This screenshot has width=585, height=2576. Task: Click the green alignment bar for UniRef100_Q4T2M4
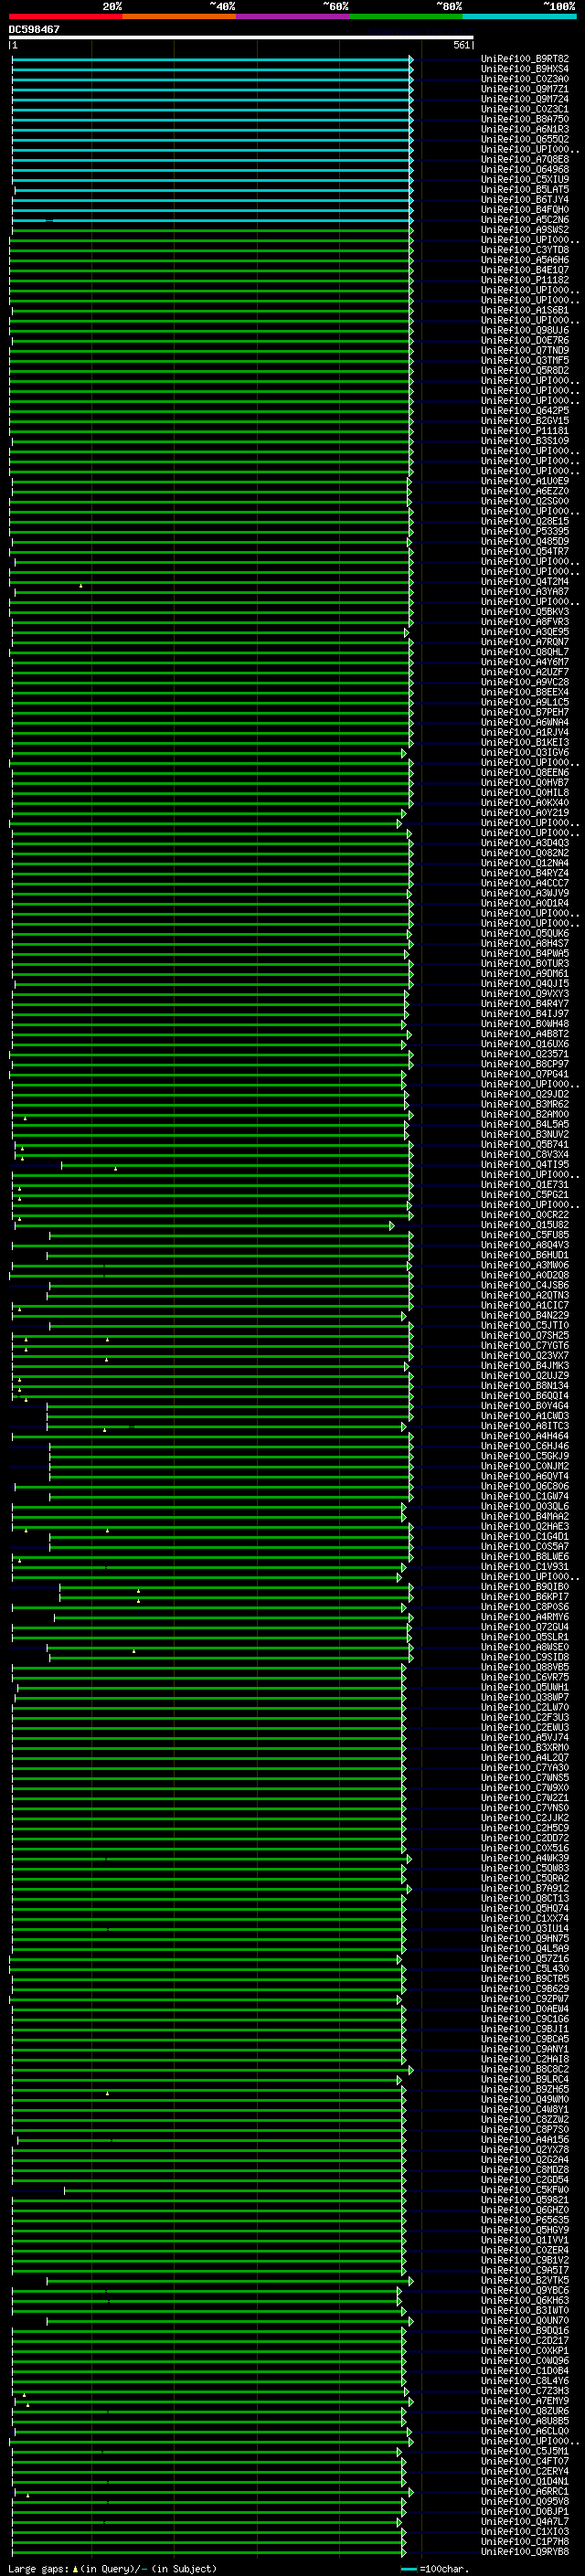[211, 582]
